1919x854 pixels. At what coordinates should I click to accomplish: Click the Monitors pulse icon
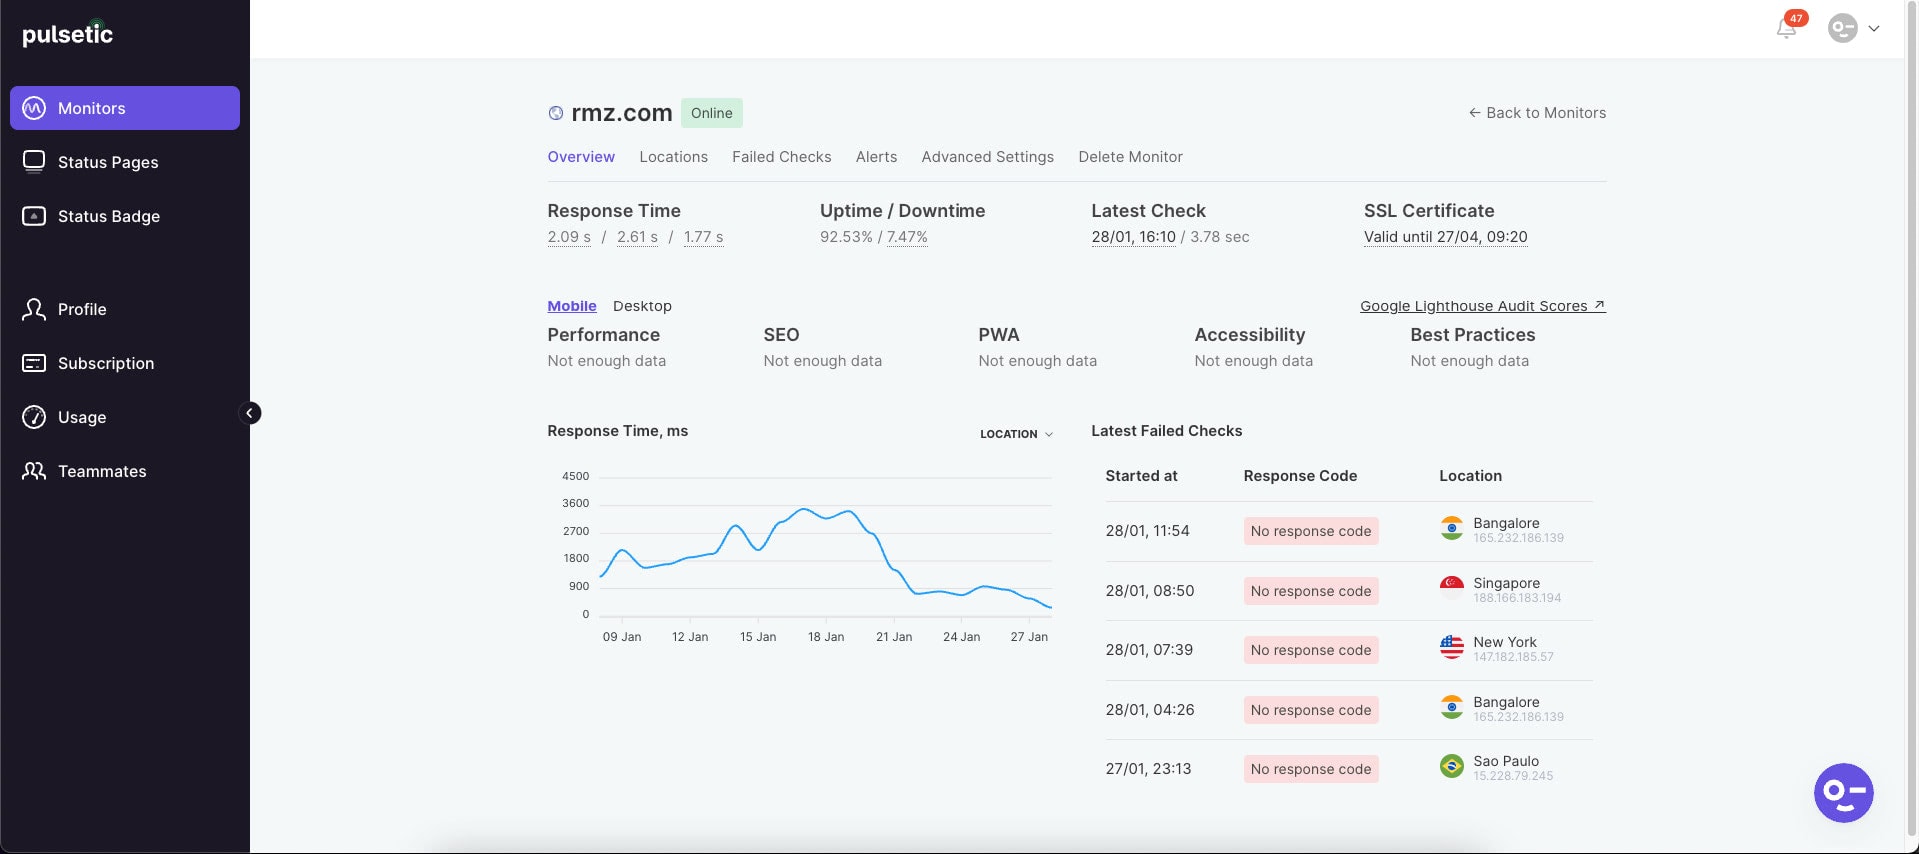tap(34, 108)
